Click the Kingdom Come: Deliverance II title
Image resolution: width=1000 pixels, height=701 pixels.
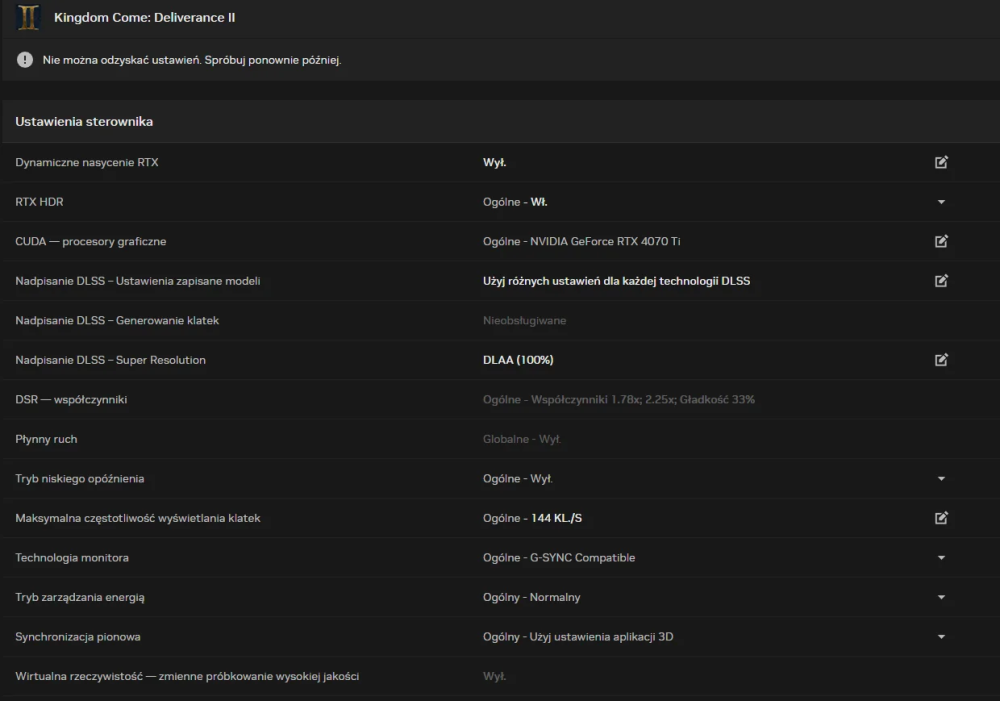click(x=145, y=17)
